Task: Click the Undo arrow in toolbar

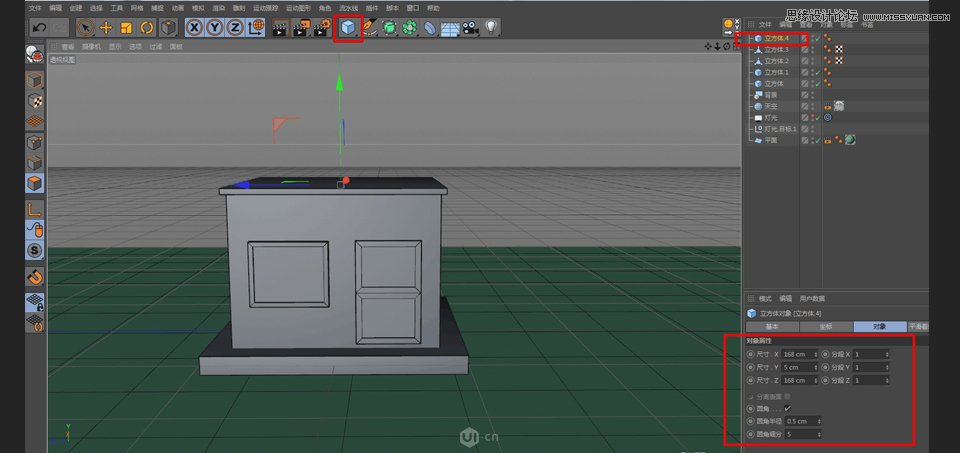Action: (39, 28)
